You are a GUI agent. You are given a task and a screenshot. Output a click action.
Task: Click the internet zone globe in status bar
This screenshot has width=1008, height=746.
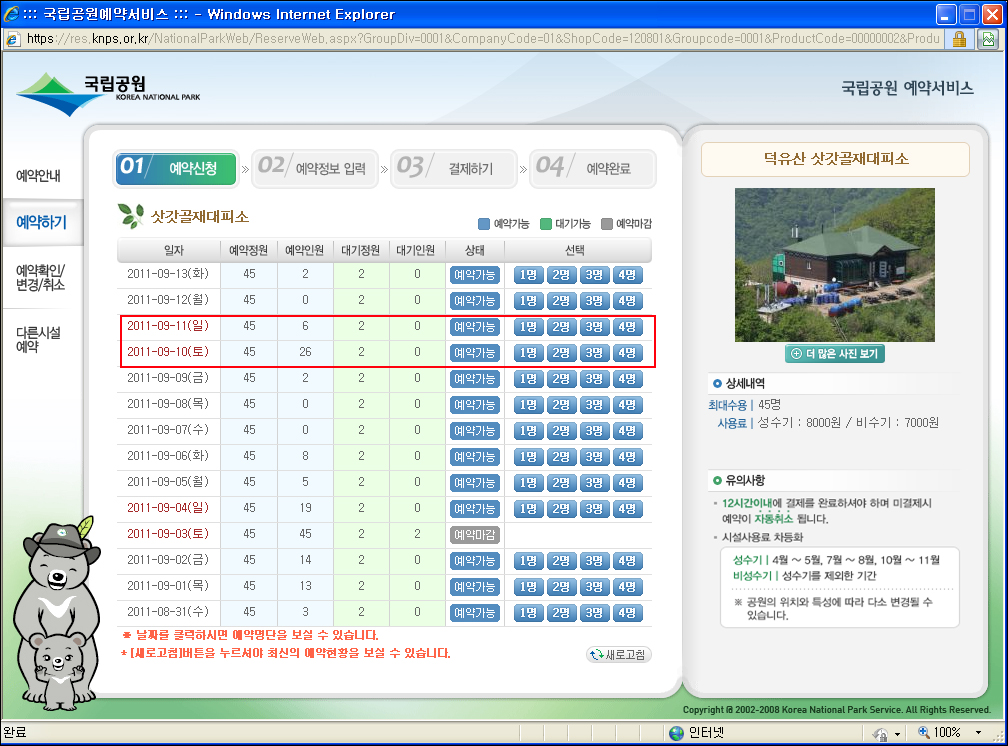tap(676, 732)
